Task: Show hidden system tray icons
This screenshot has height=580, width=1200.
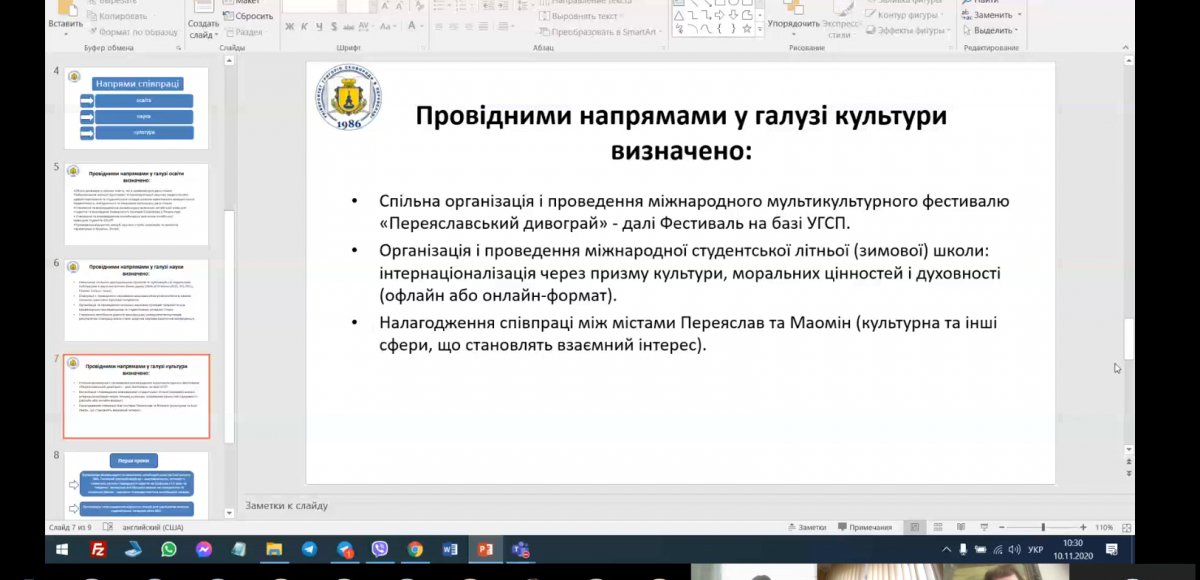Action: coord(946,550)
